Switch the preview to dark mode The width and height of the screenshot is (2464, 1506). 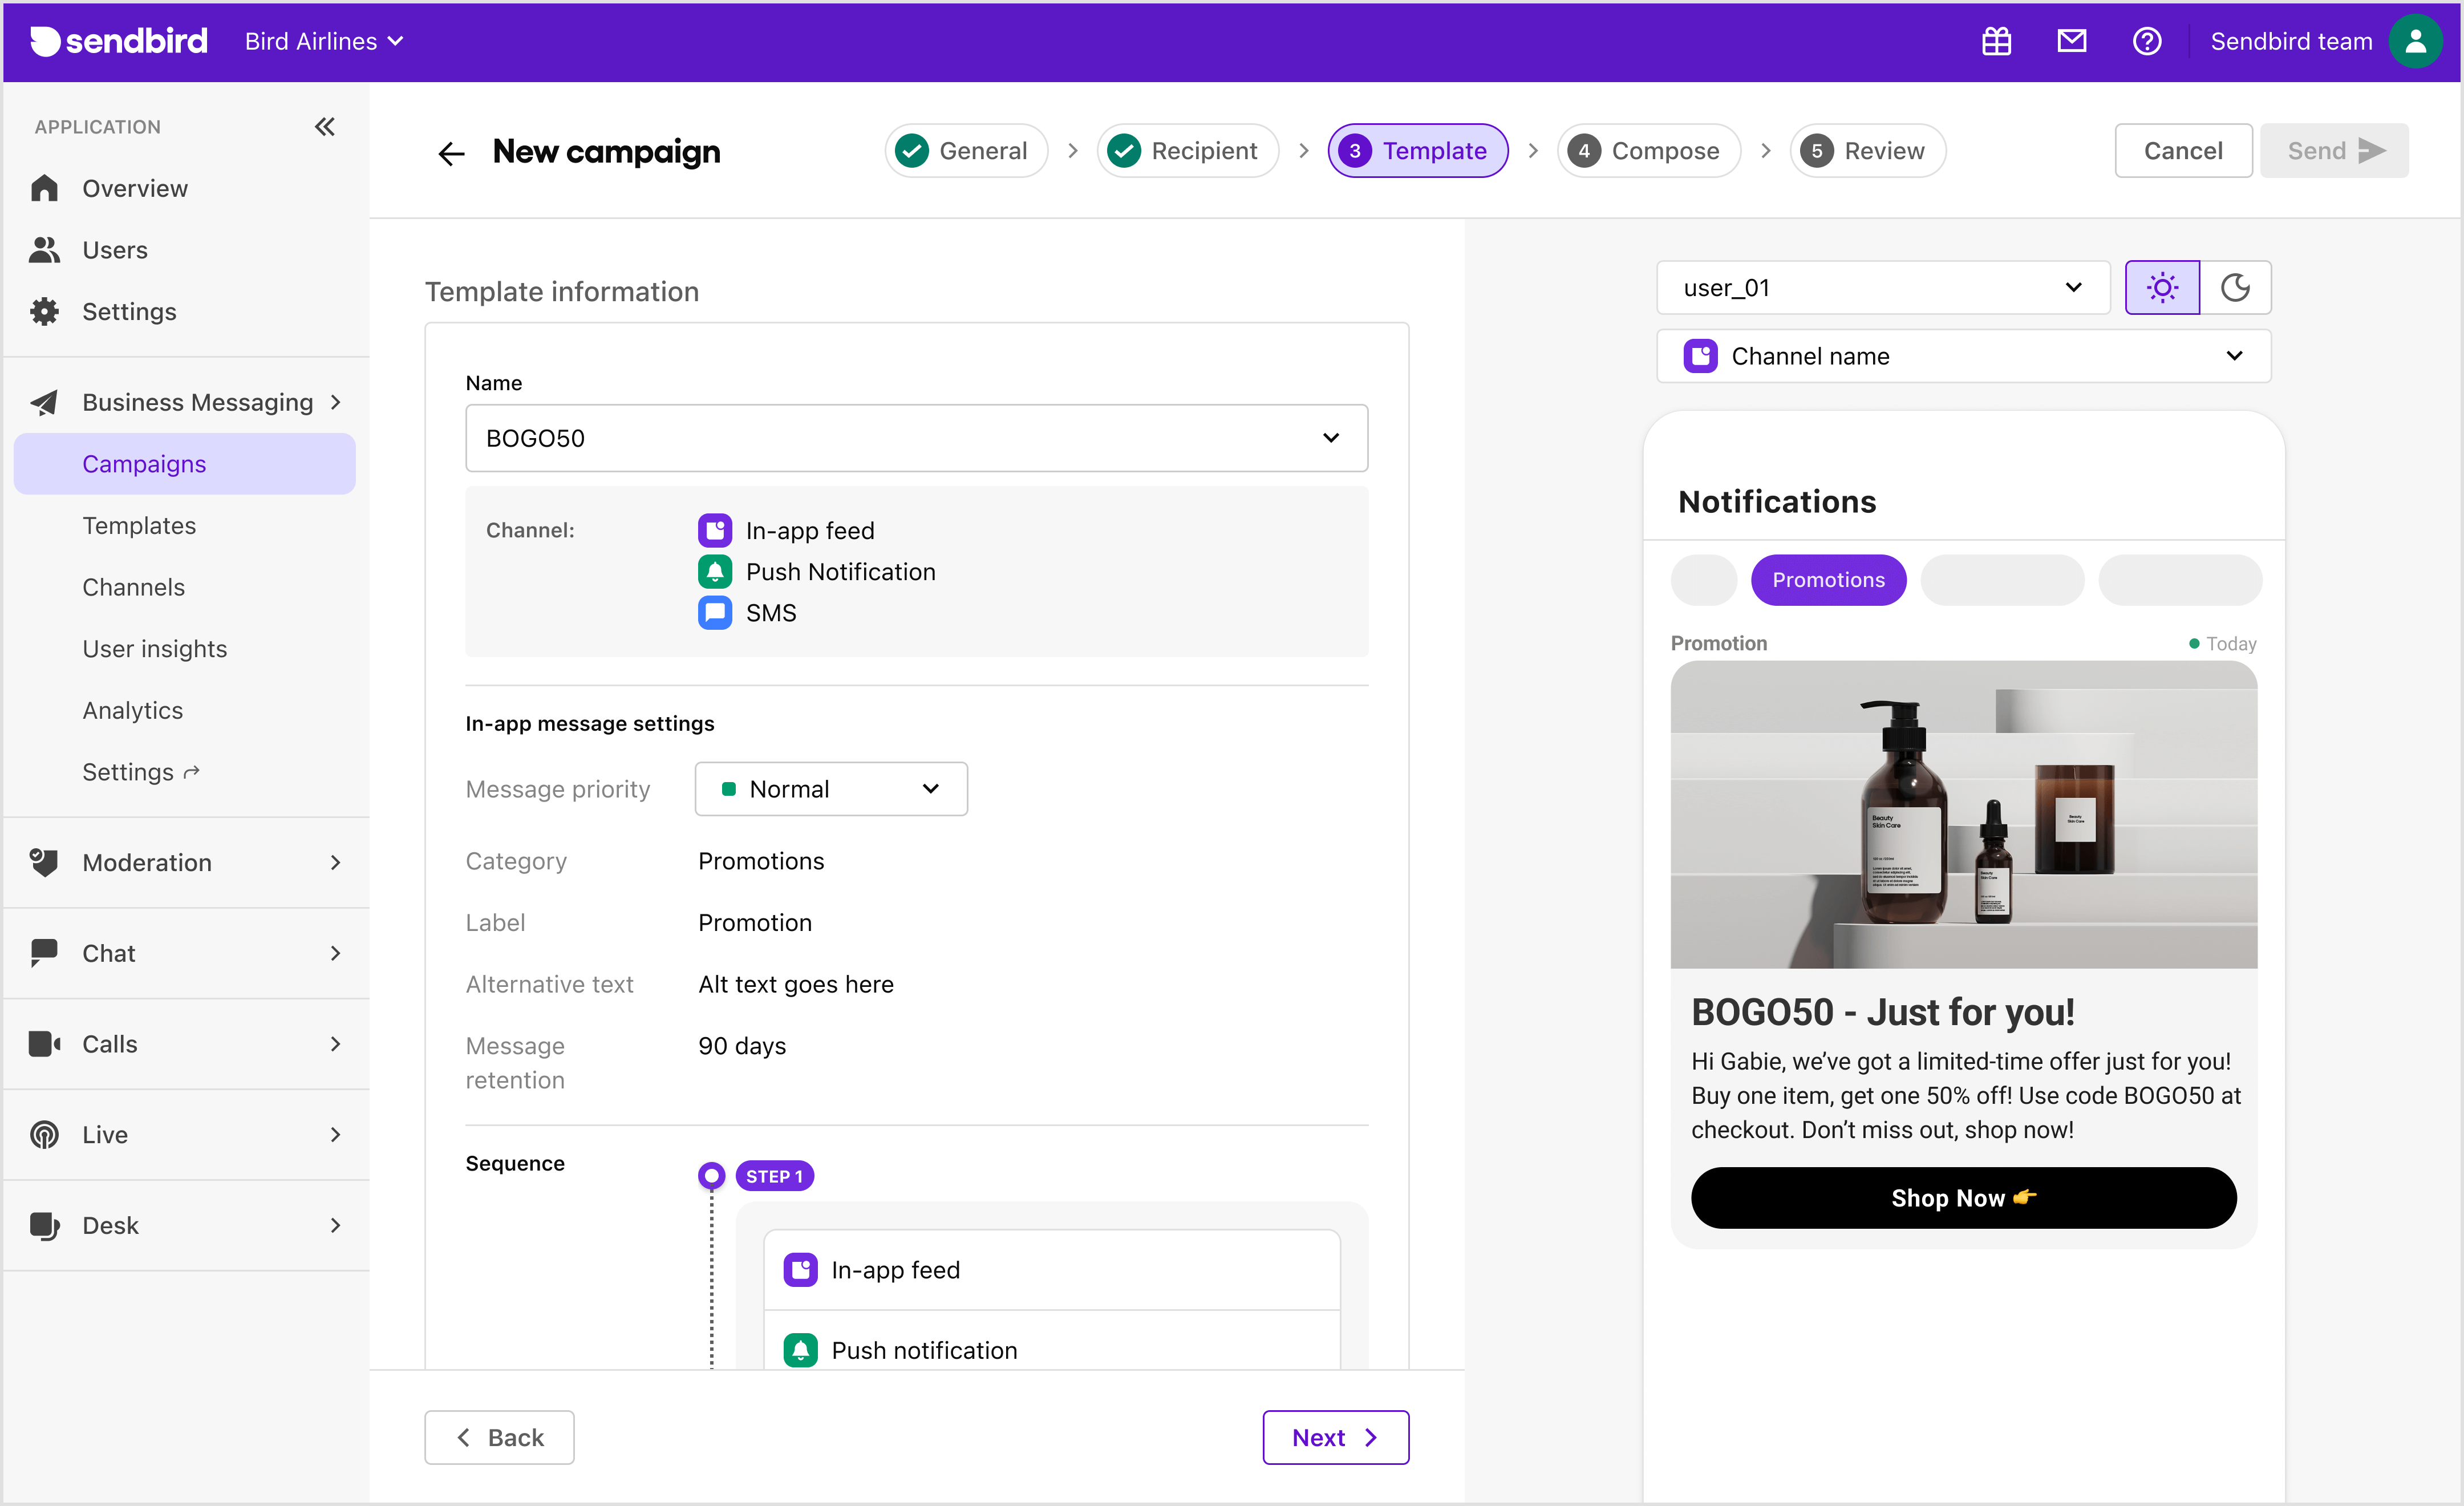pyautogui.click(x=2236, y=288)
